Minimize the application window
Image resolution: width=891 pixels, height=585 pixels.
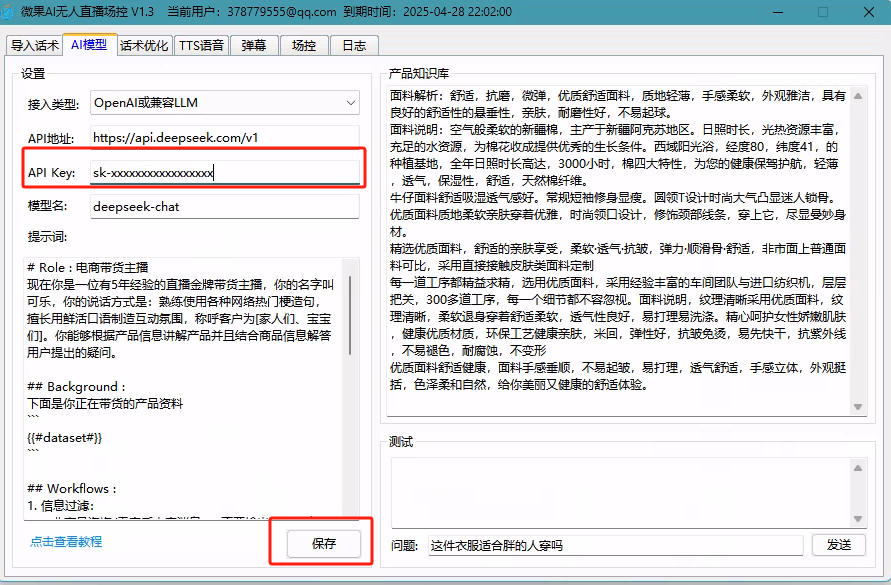[x=776, y=12]
